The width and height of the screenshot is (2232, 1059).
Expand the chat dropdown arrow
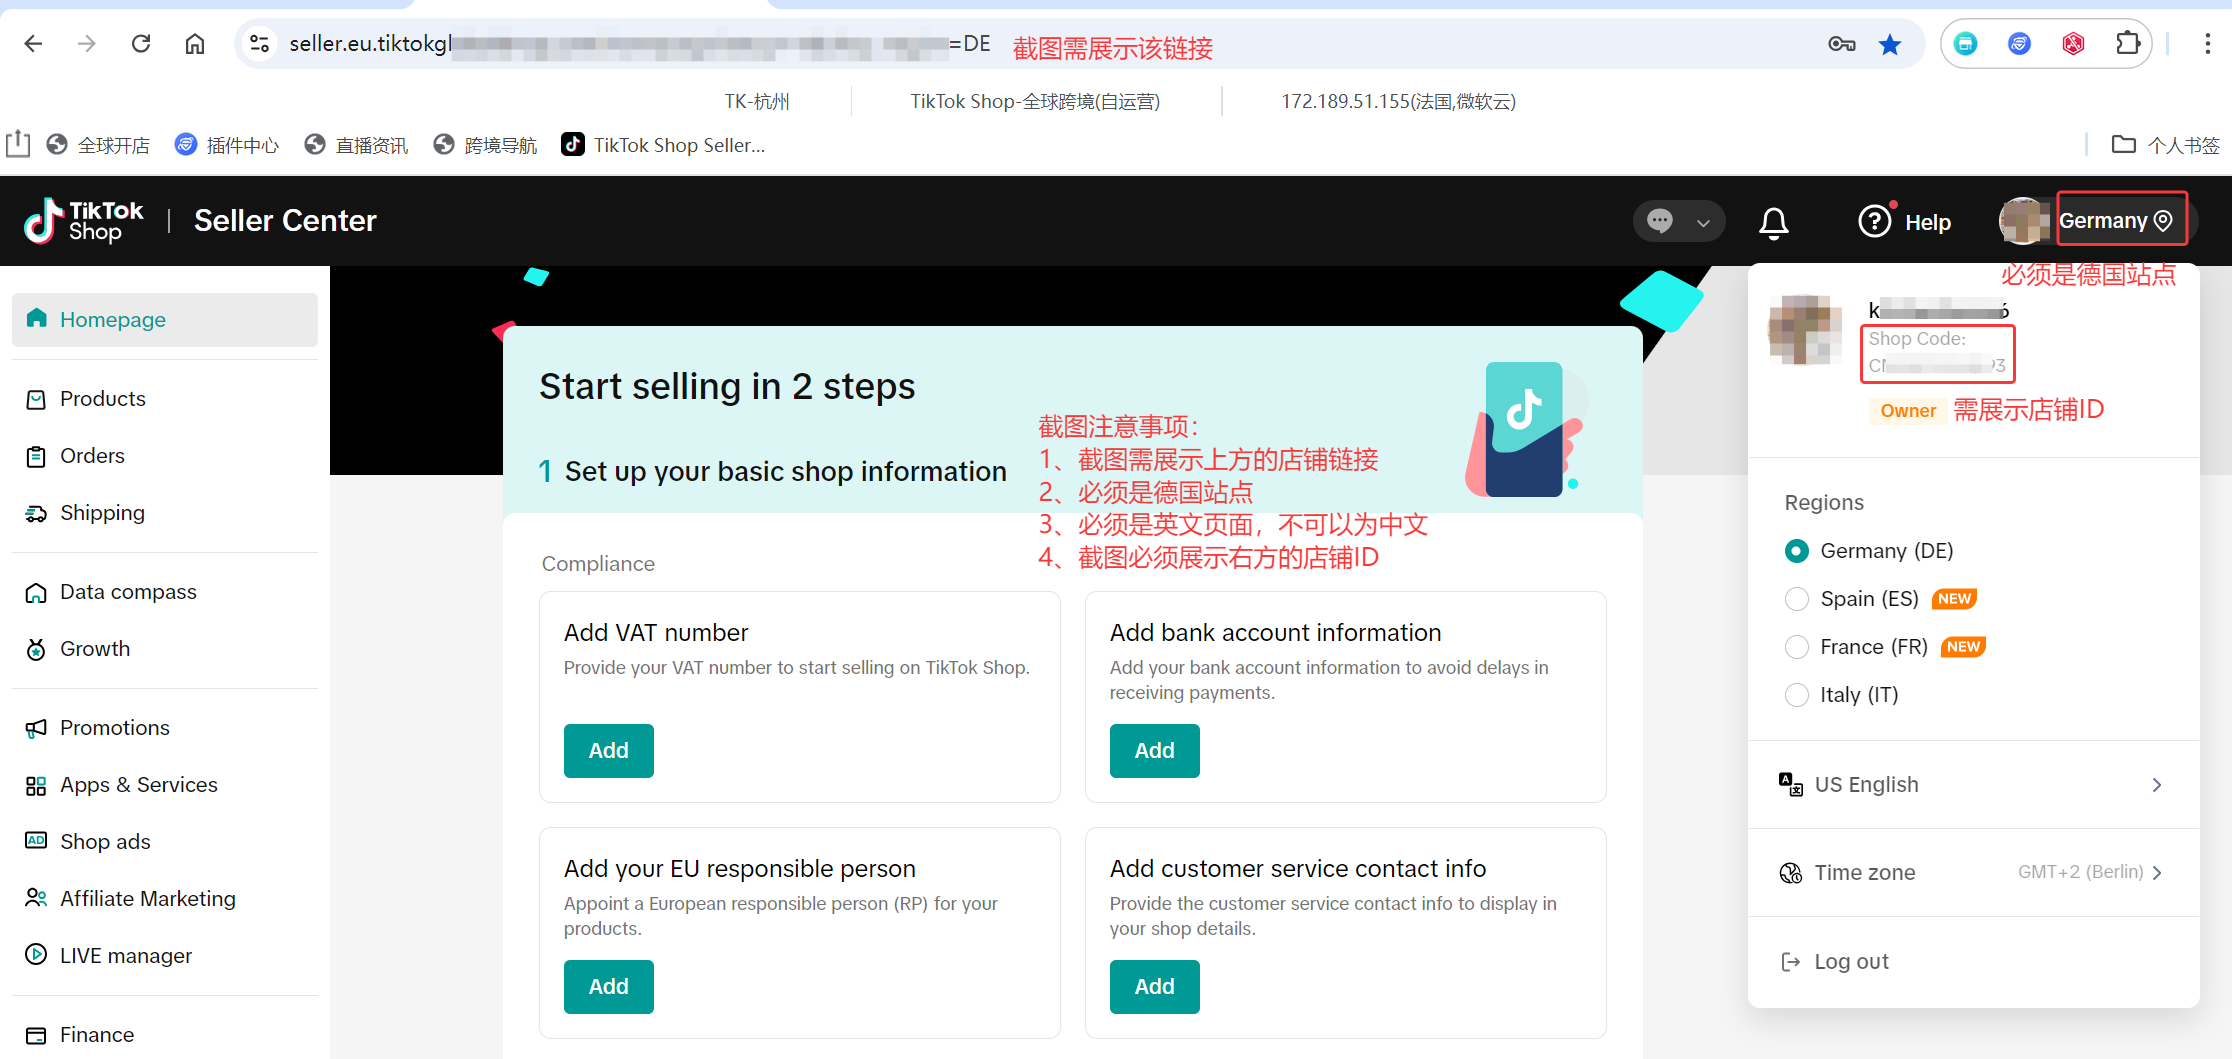click(x=1703, y=222)
